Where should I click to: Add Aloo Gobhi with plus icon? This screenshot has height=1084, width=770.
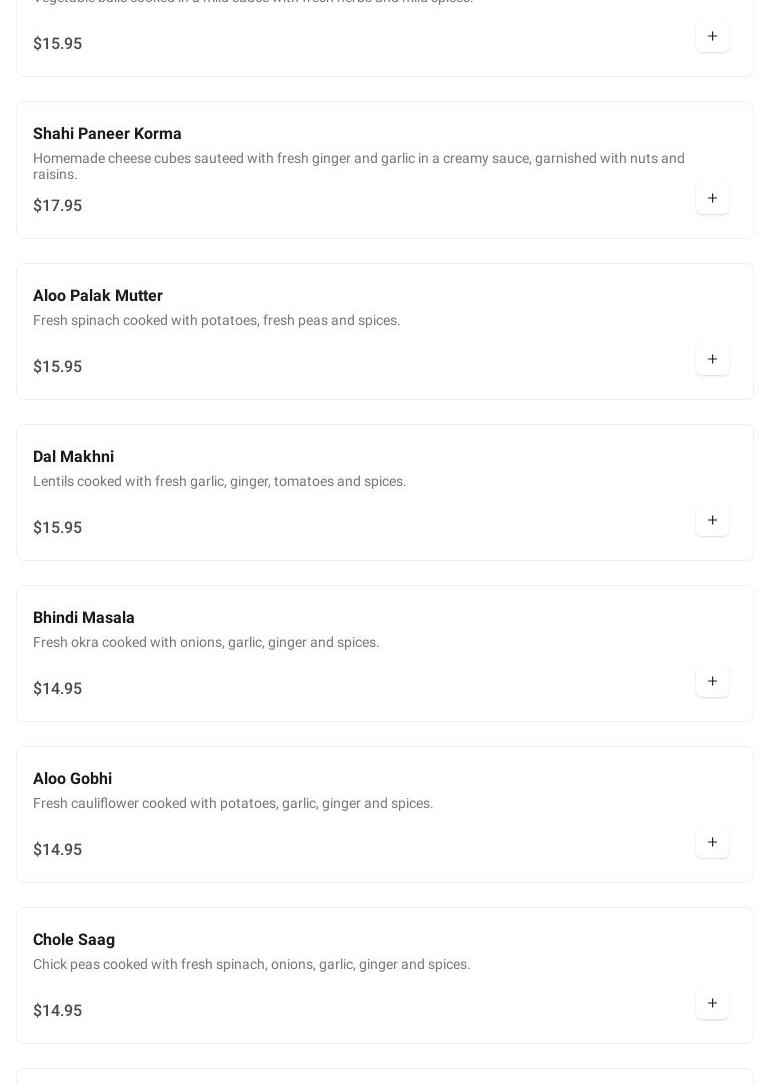tap(712, 842)
